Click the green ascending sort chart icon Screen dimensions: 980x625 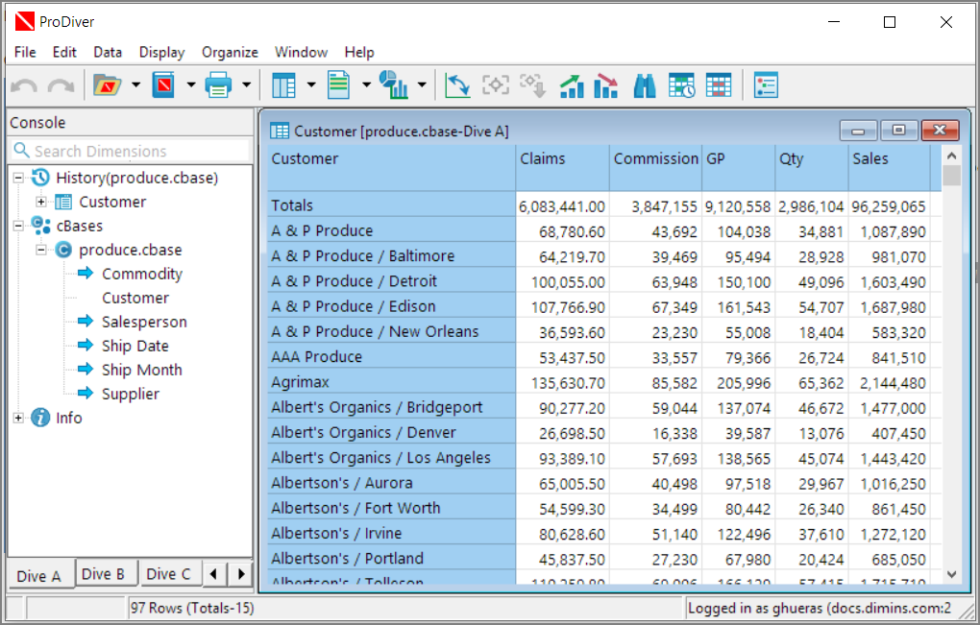pos(572,86)
